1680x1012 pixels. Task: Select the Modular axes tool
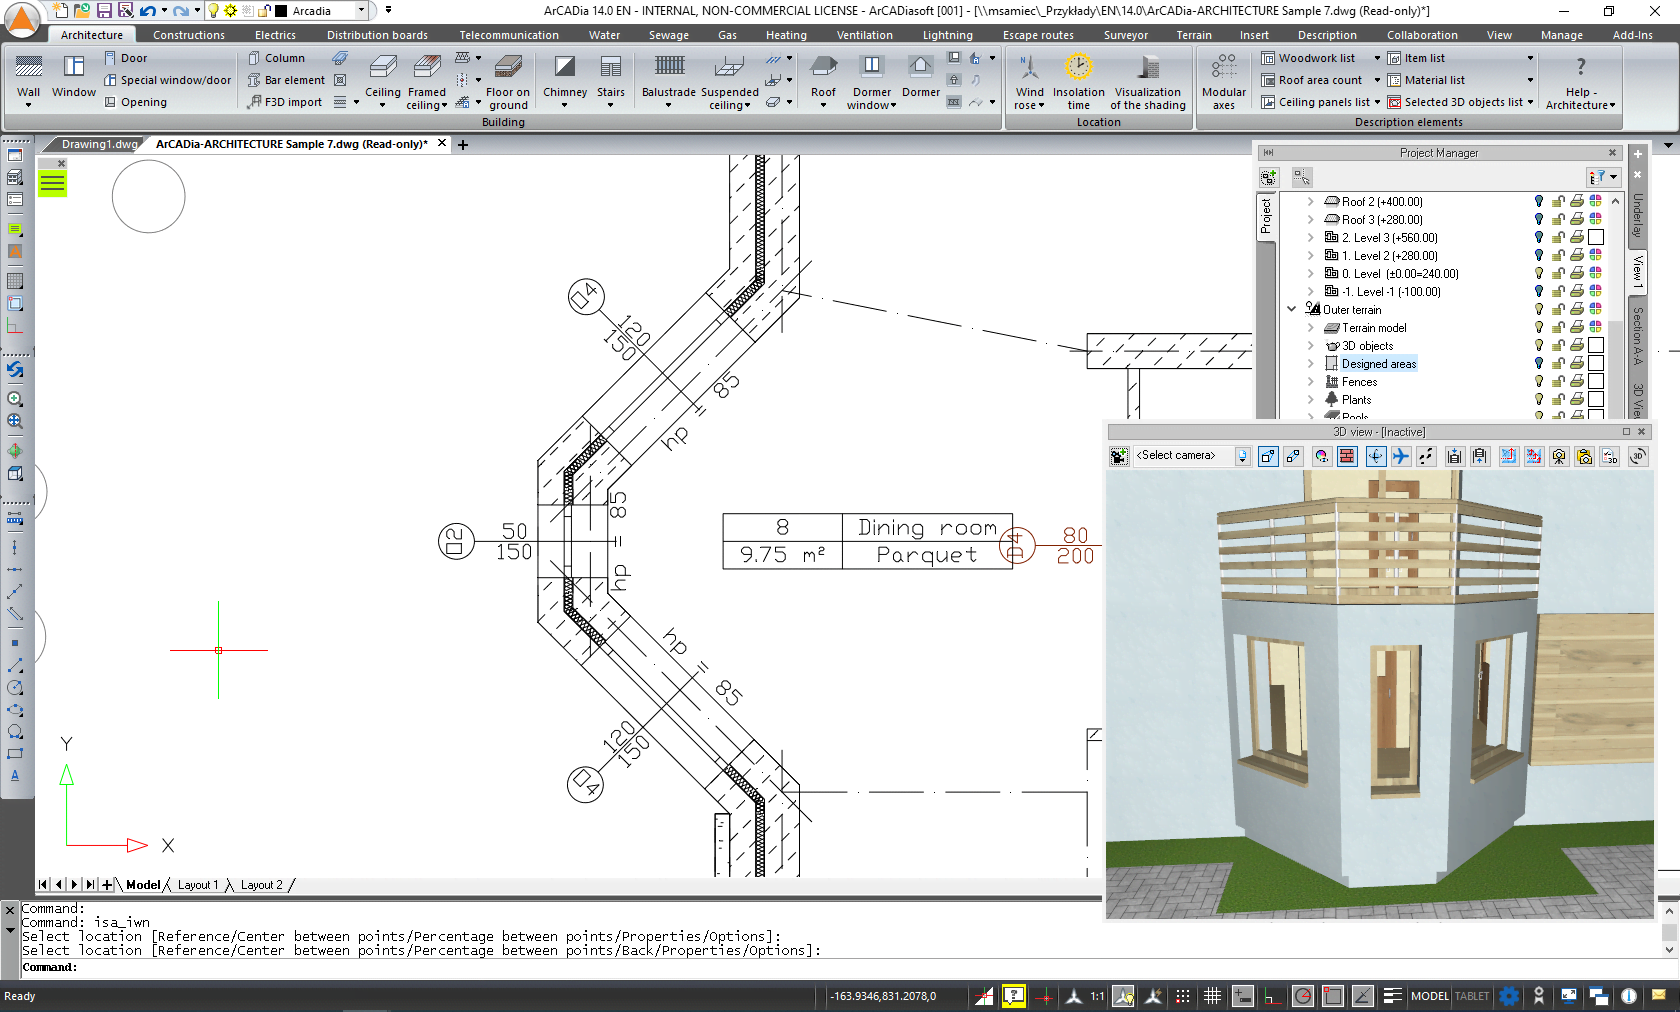point(1224,81)
